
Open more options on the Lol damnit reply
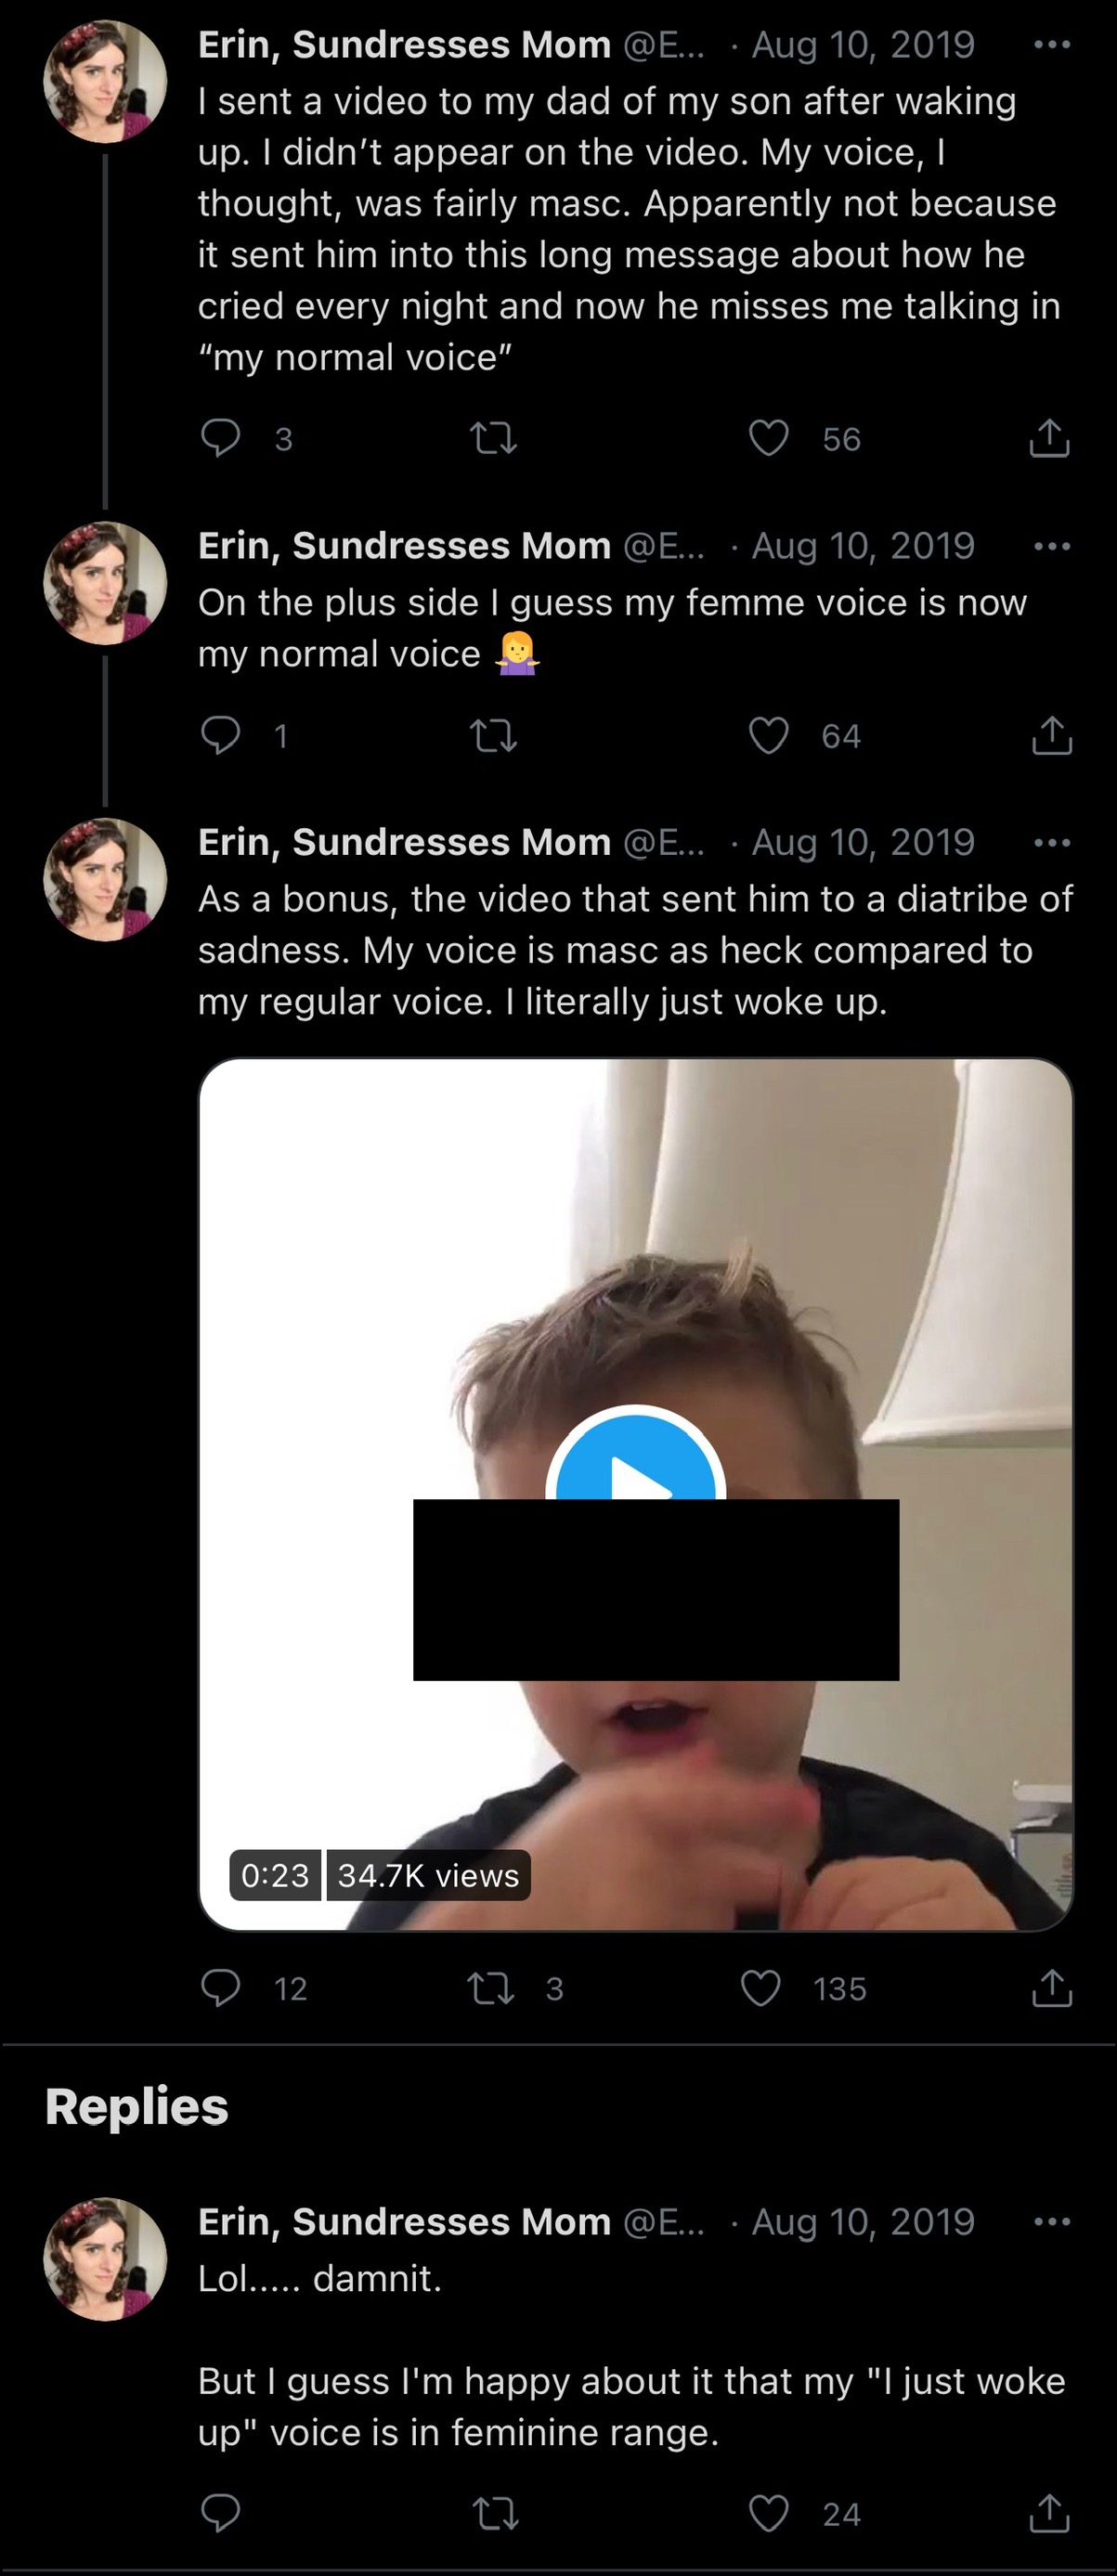coord(1052,2222)
